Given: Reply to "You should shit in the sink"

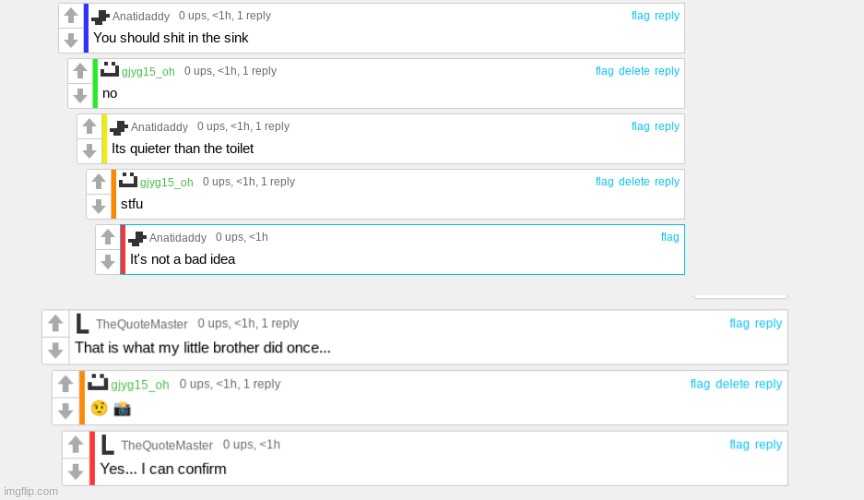Looking at the screenshot, I should pos(667,15).
